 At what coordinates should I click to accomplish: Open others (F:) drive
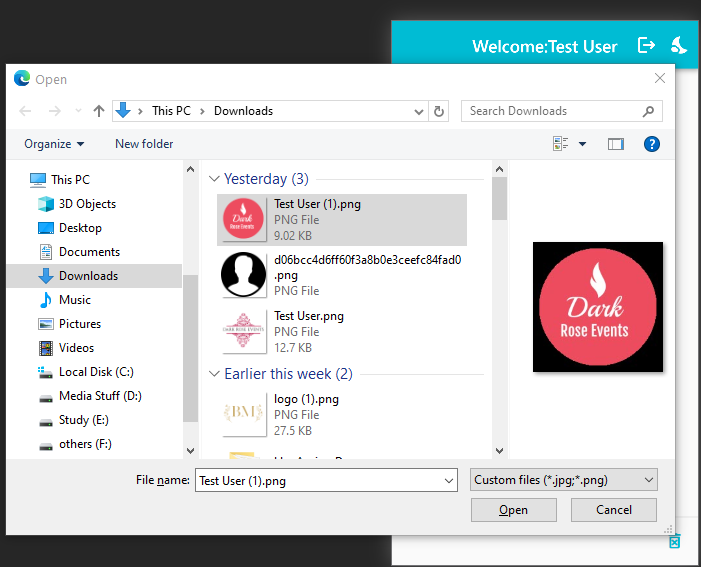click(85, 444)
